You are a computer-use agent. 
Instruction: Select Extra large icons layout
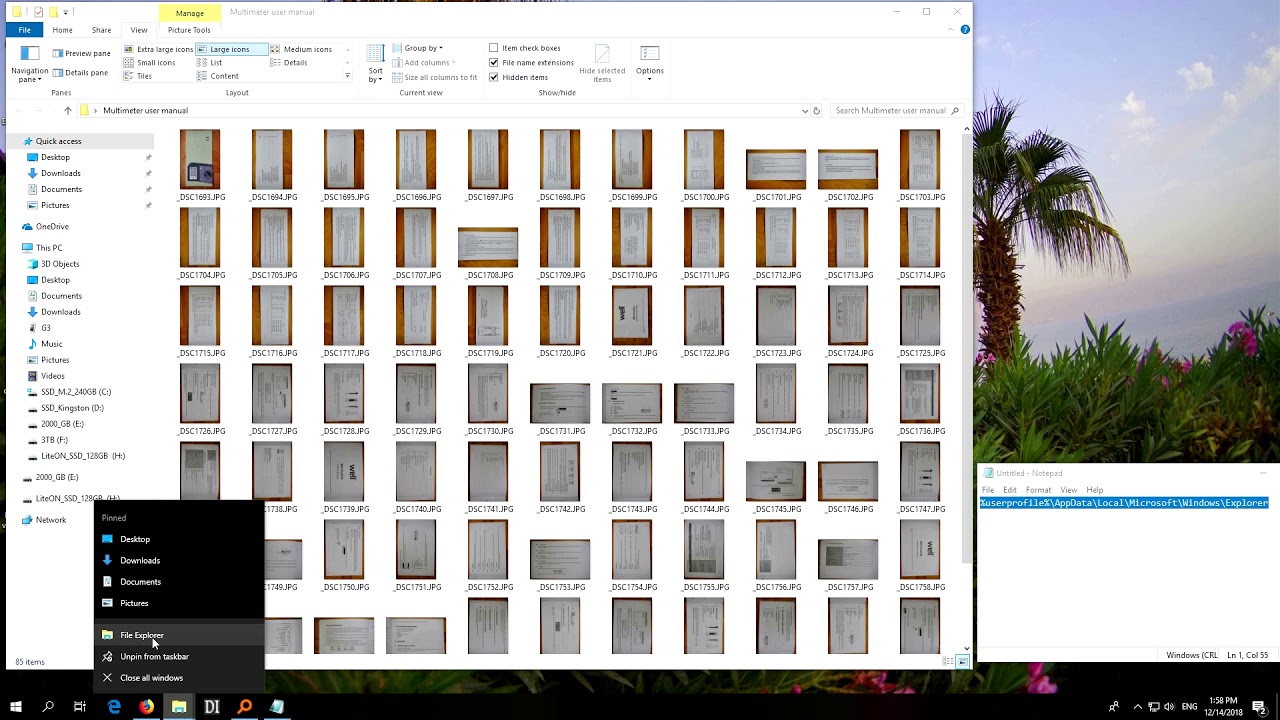point(158,49)
